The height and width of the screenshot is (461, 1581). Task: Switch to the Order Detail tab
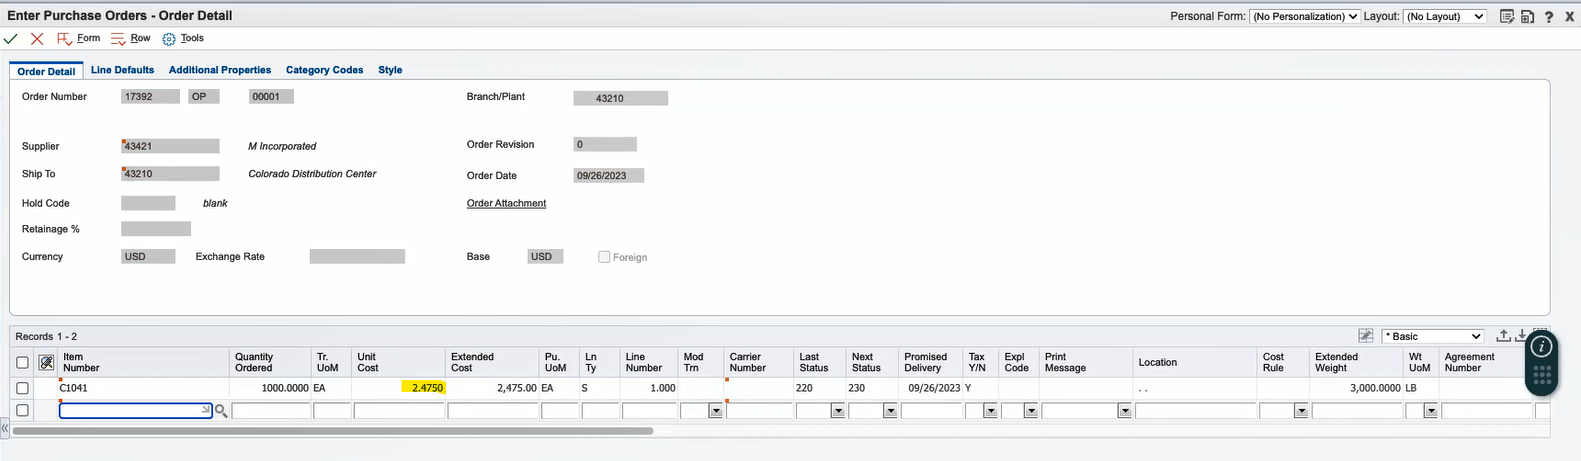(x=46, y=71)
